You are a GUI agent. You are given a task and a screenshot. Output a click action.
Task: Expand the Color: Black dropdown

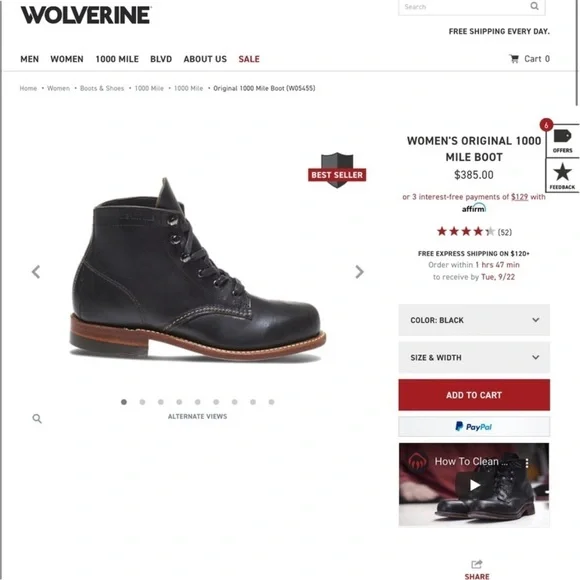click(474, 320)
